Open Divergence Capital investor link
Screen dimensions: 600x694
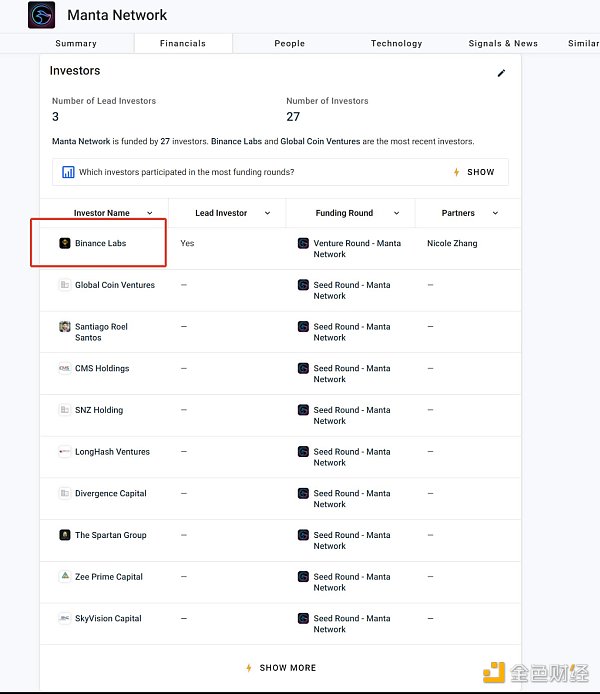click(111, 493)
